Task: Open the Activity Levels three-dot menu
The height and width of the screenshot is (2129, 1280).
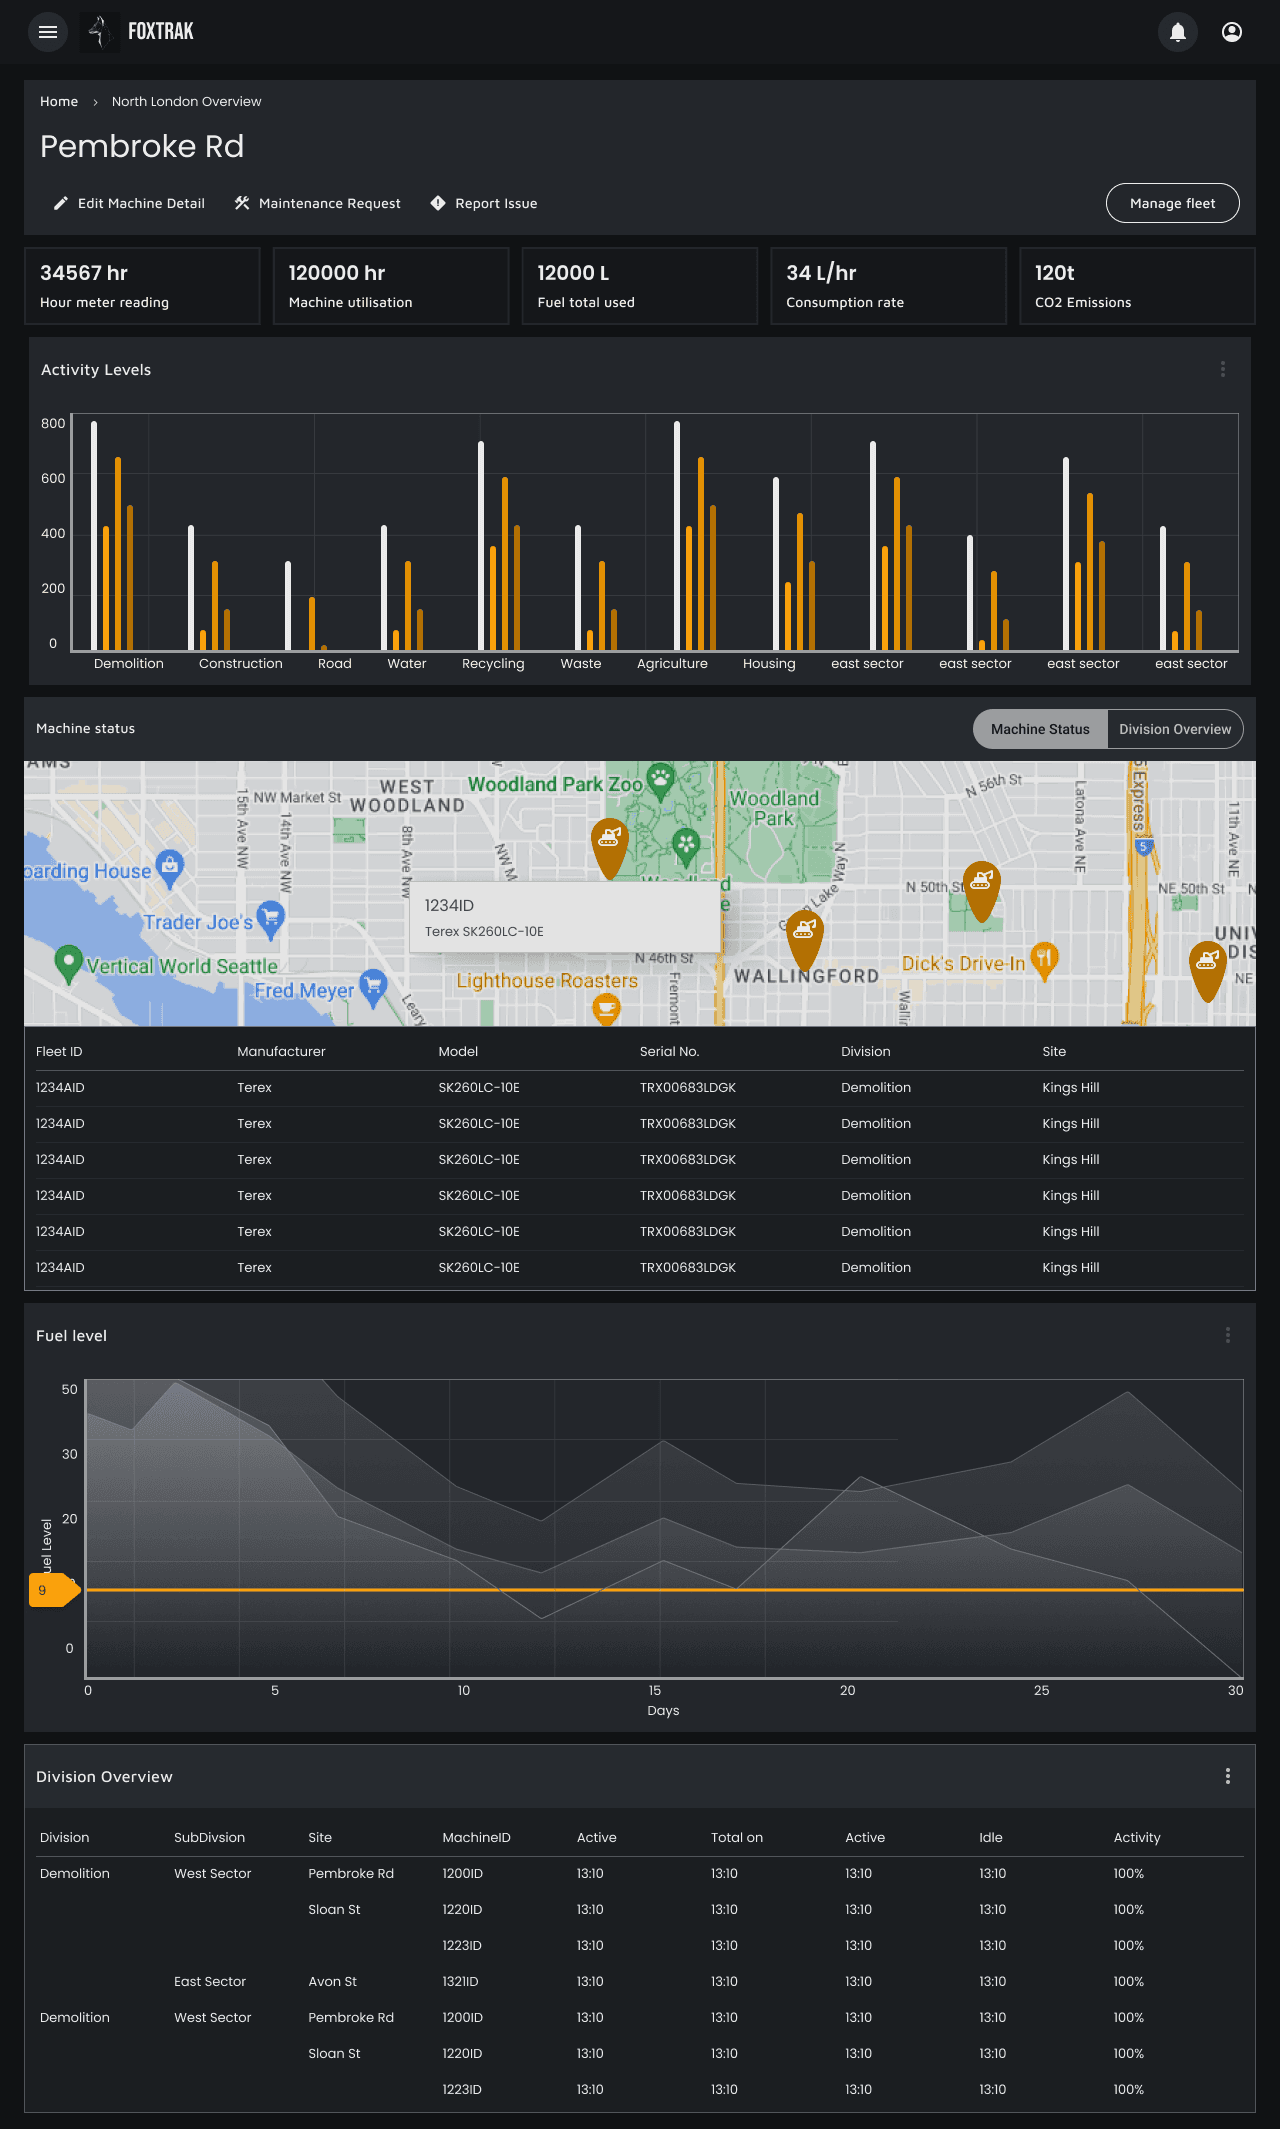Action: point(1223,369)
